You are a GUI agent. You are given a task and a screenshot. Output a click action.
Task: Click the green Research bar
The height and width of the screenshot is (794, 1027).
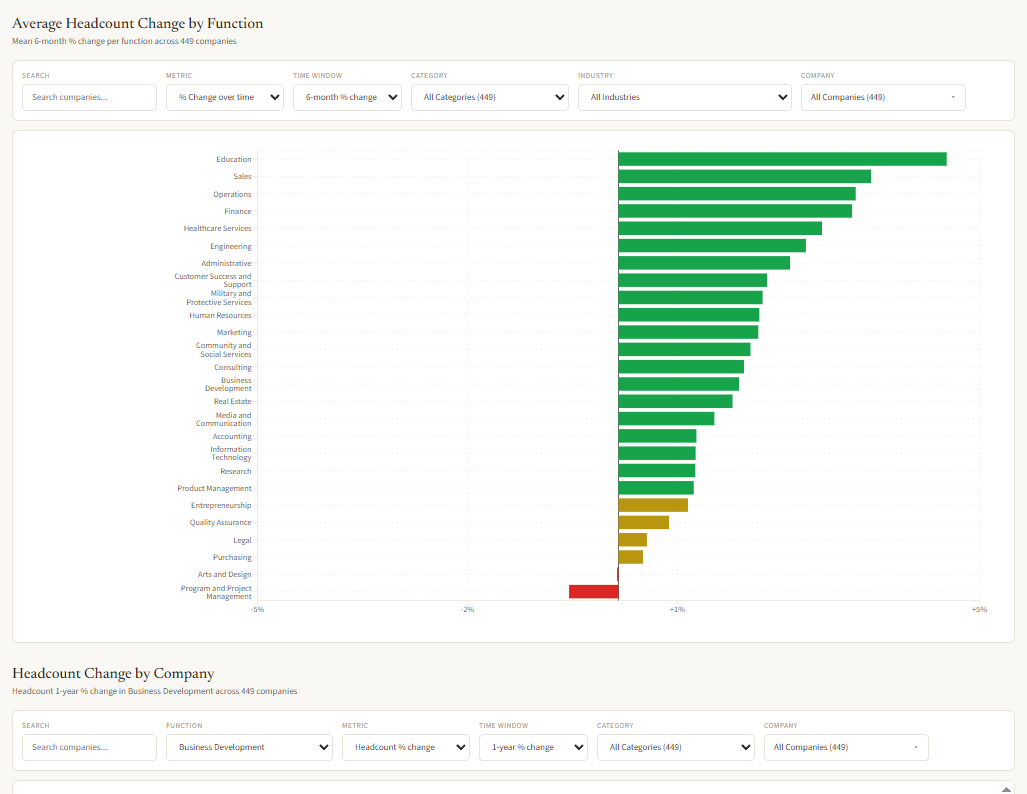pyautogui.click(x=657, y=470)
